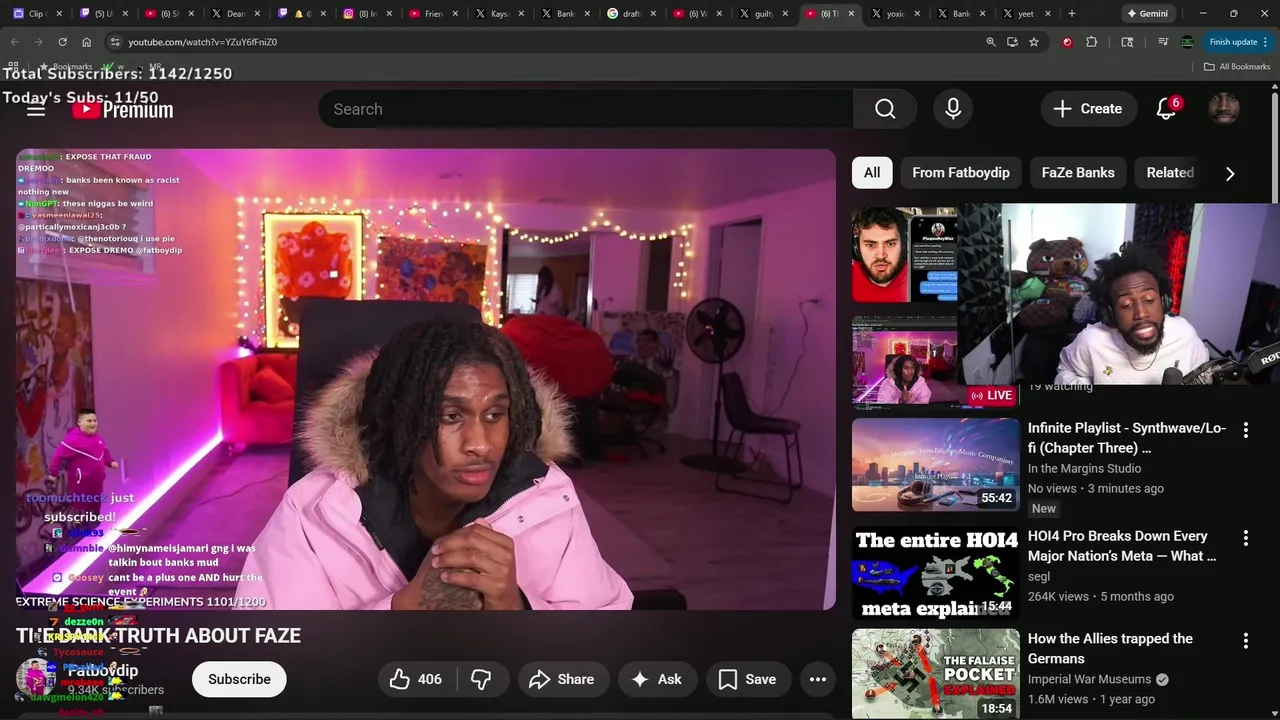The image size is (1280, 720).
Task: Open the media controls icon in the toolbar
Action: click(x=1163, y=42)
